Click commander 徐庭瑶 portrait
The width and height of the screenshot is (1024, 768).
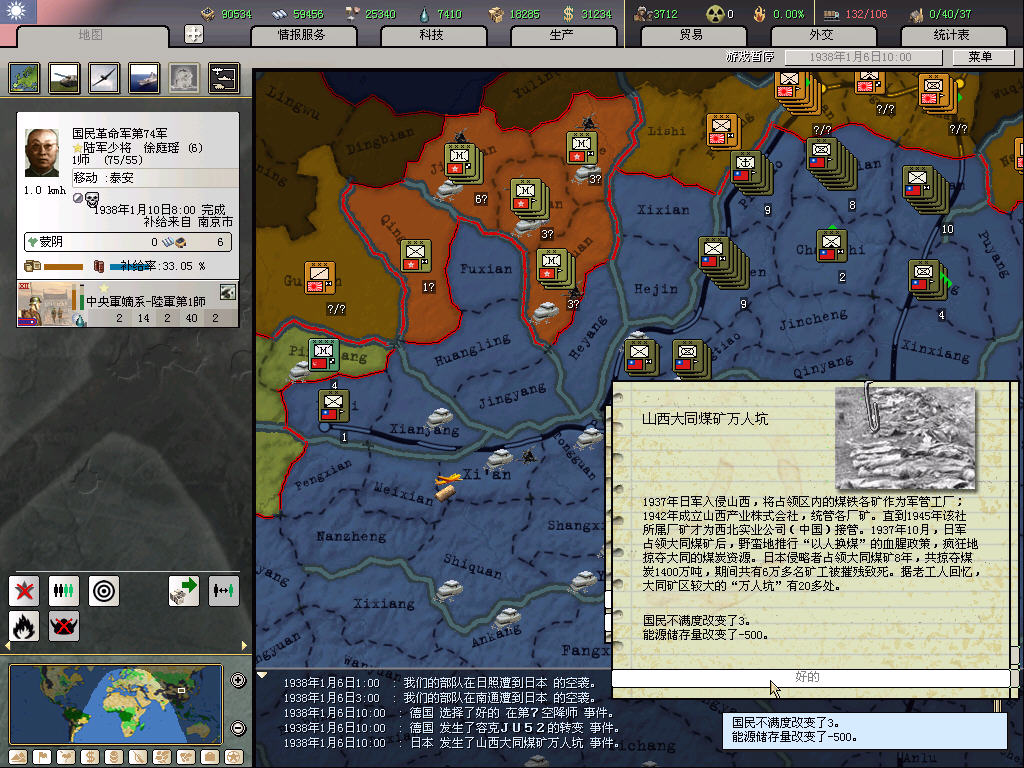[42, 153]
